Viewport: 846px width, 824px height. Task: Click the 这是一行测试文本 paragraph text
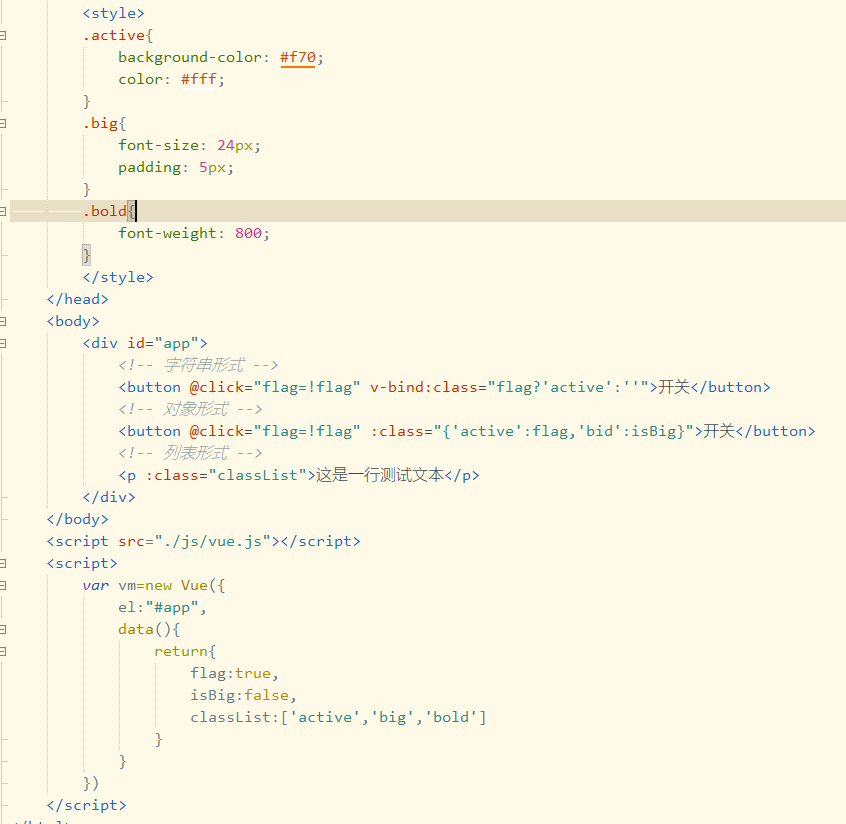(x=380, y=475)
